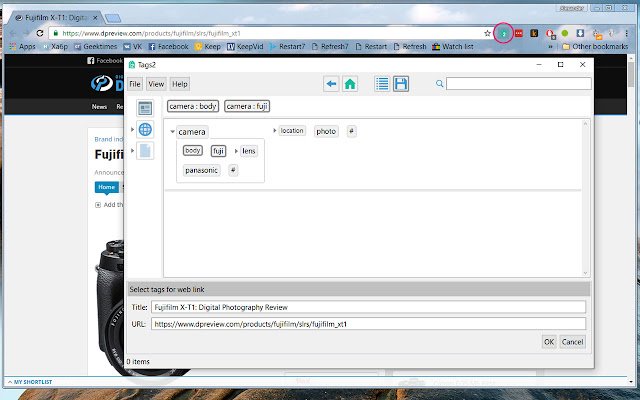This screenshot has width=640, height=400.
Task: Expand the location tag group
Action: pos(275,131)
